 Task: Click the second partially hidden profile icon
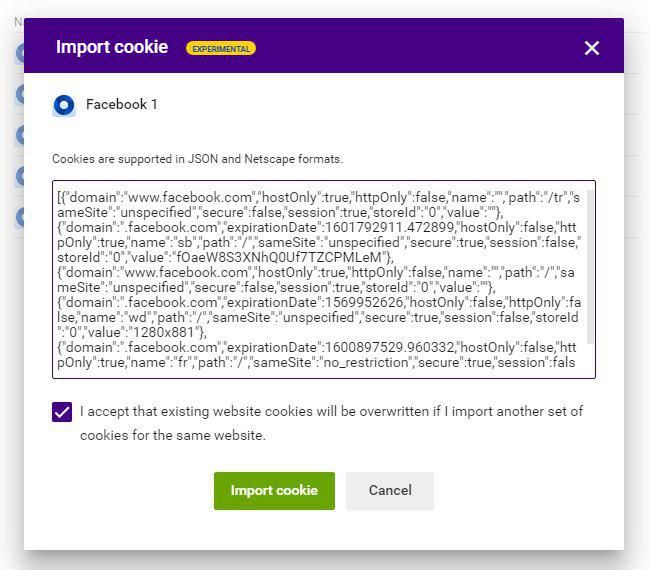click(x=19, y=94)
